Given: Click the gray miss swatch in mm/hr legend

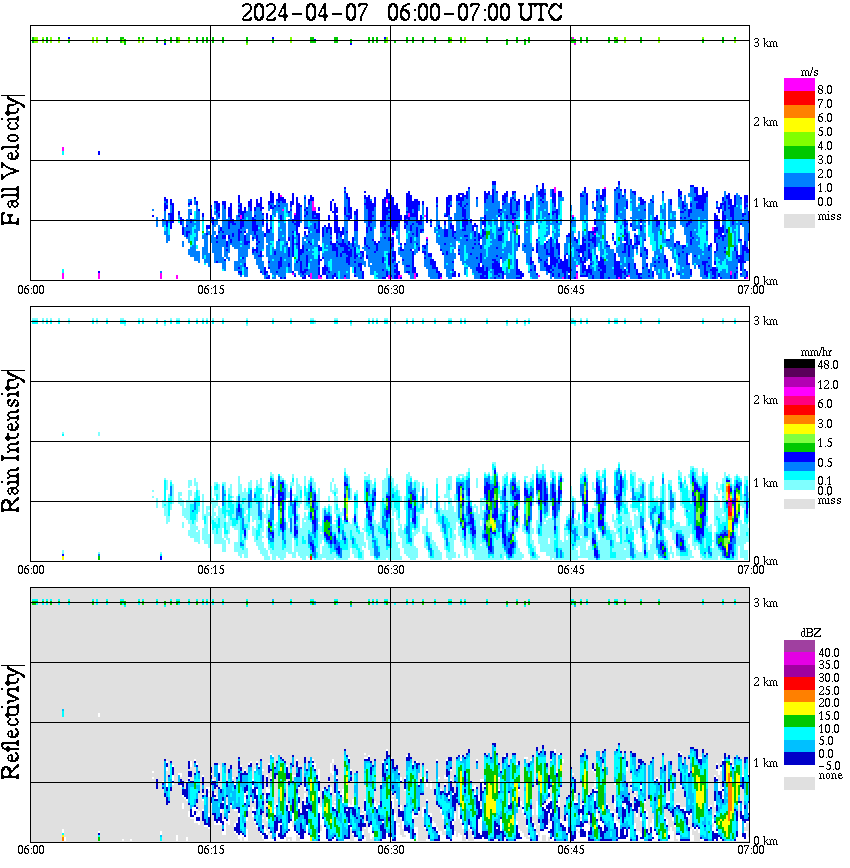Looking at the screenshot, I should coord(799,503).
